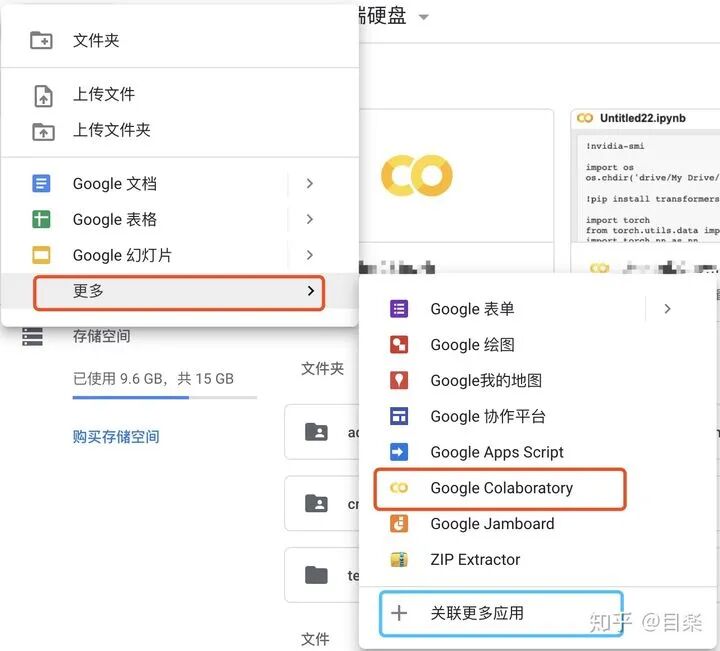Click the Google Drawings icon

[x=399, y=345]
